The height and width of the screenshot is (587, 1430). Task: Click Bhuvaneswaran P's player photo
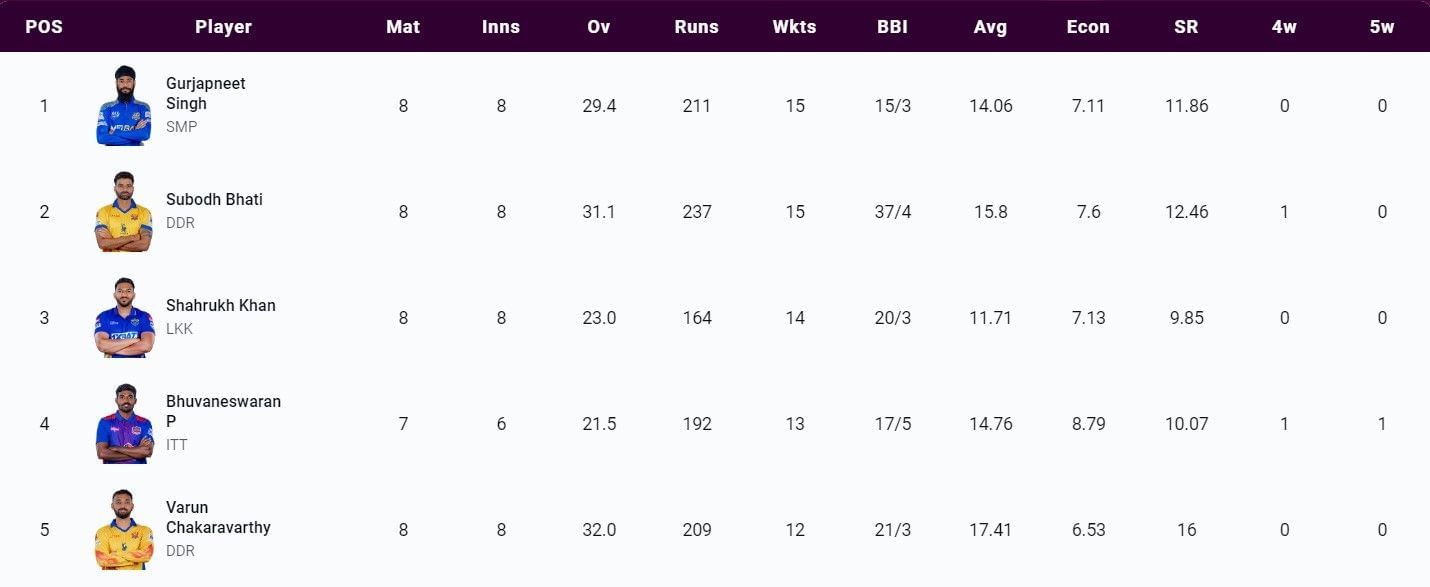pos(124,424)
